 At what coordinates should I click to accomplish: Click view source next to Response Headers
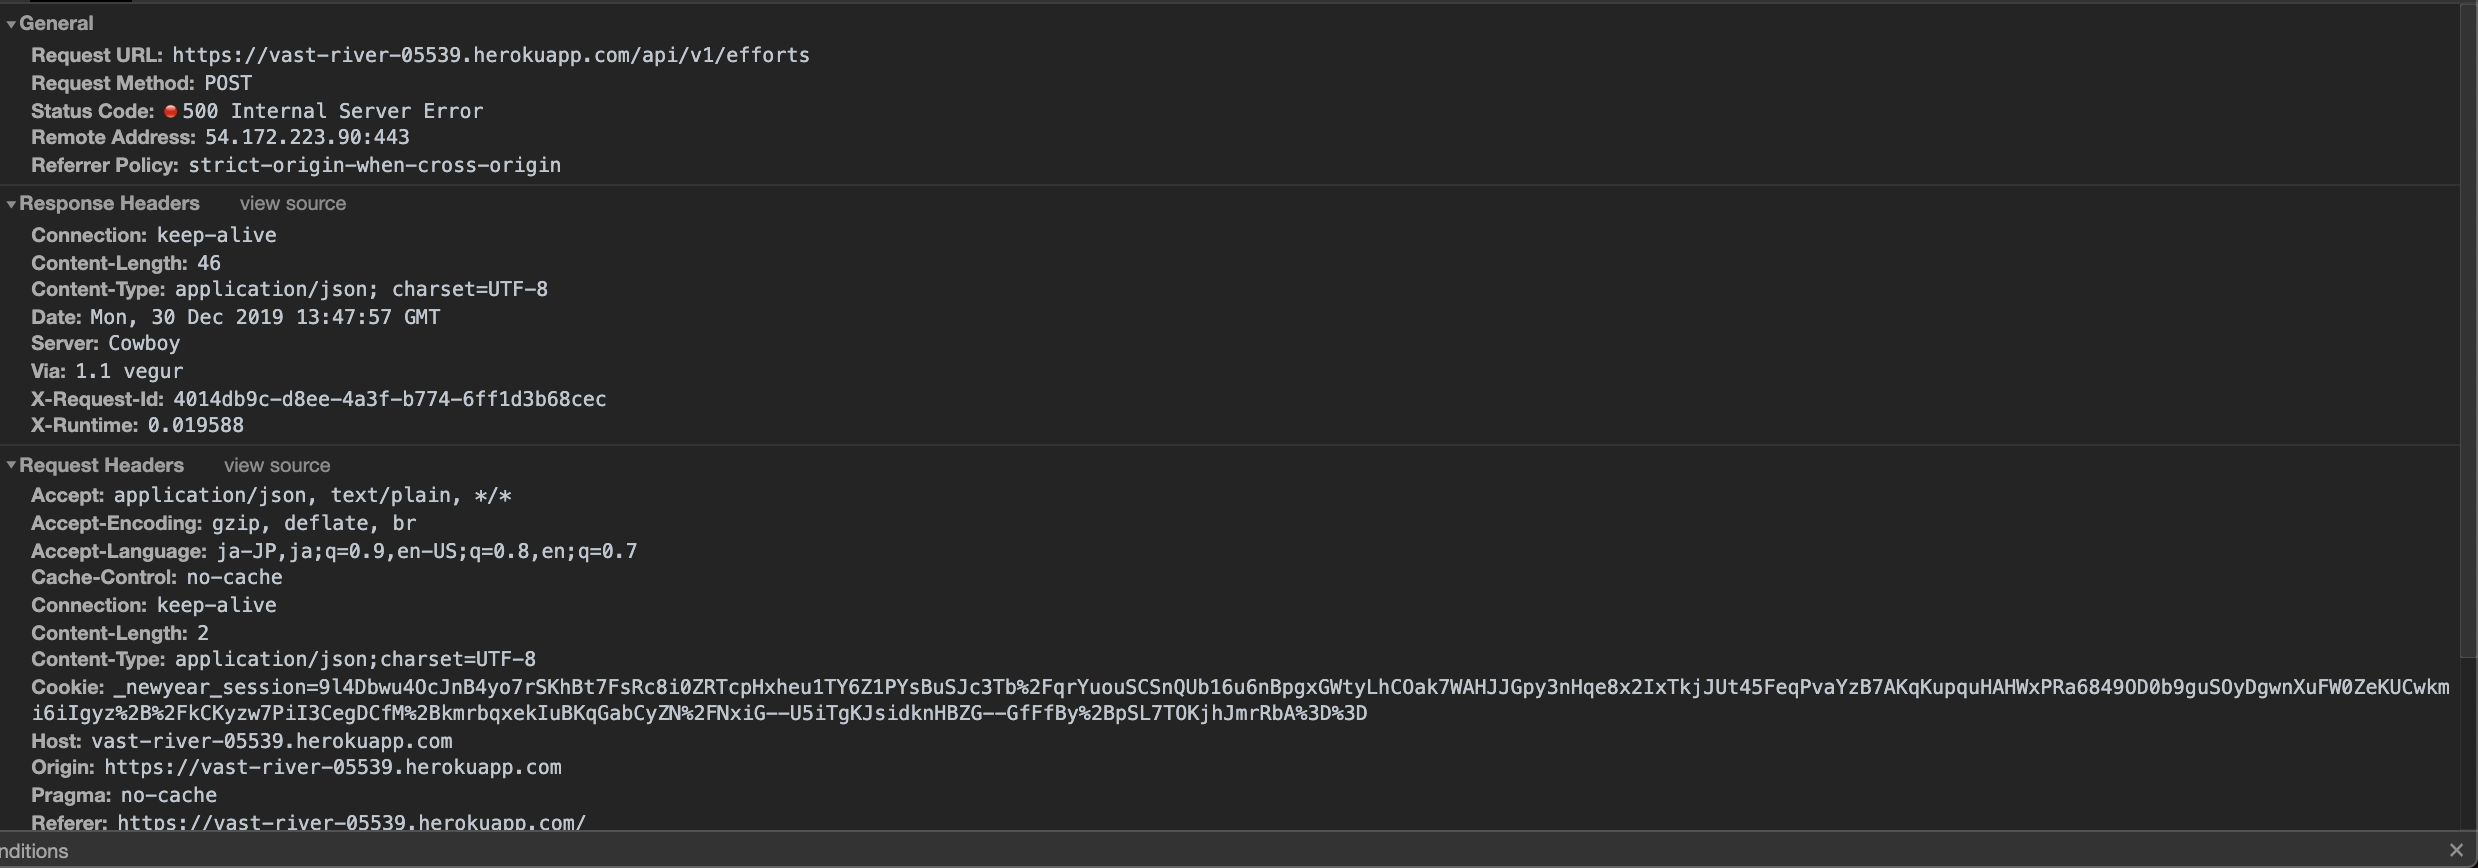coord(292,204)
